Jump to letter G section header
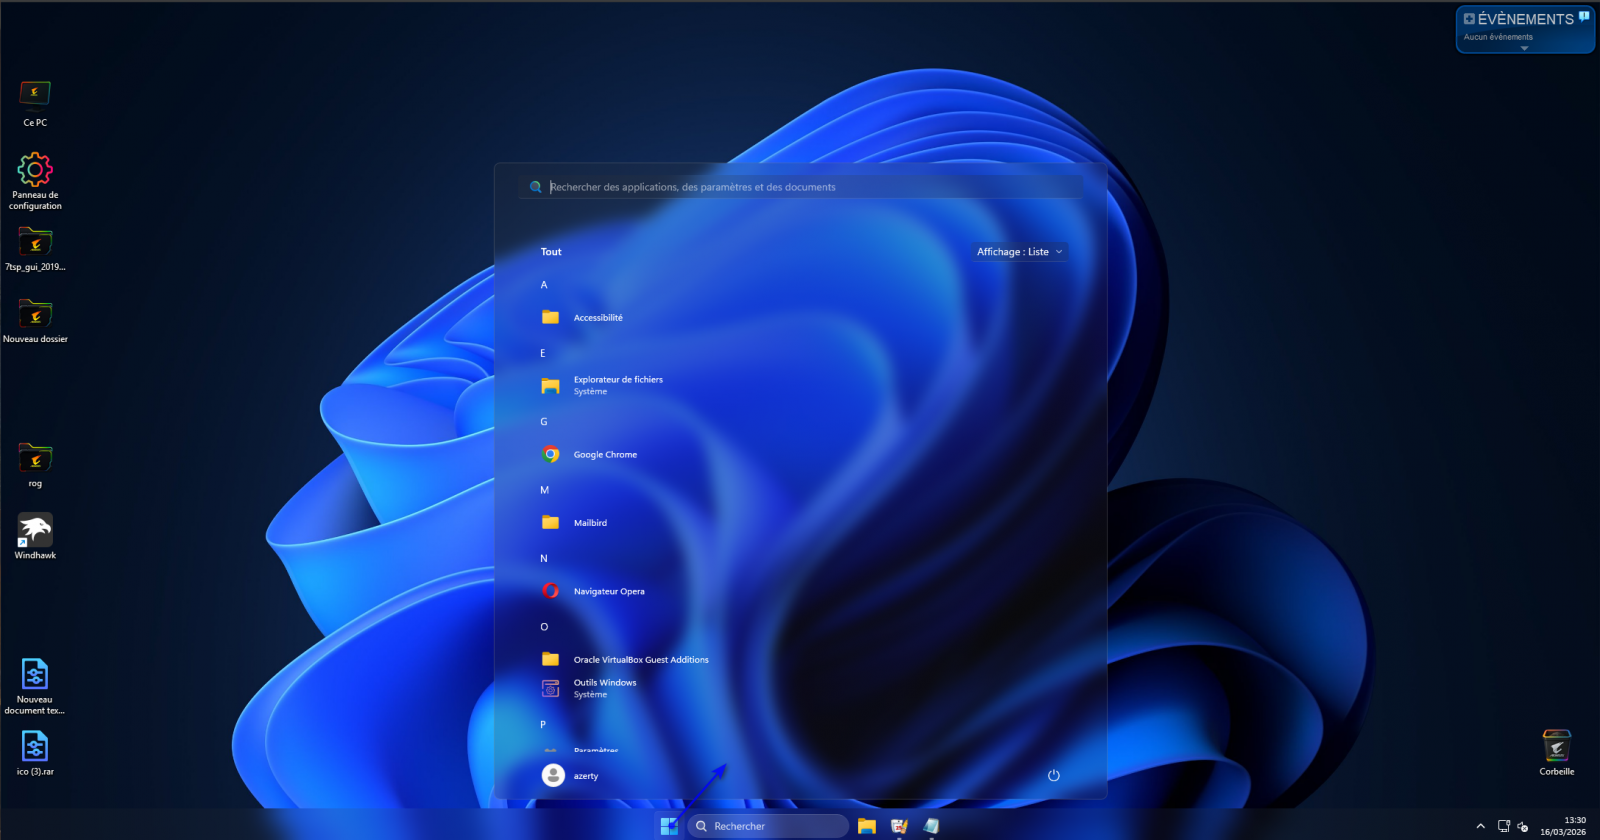The image size is (1600, 840). [x=544, y=422]
